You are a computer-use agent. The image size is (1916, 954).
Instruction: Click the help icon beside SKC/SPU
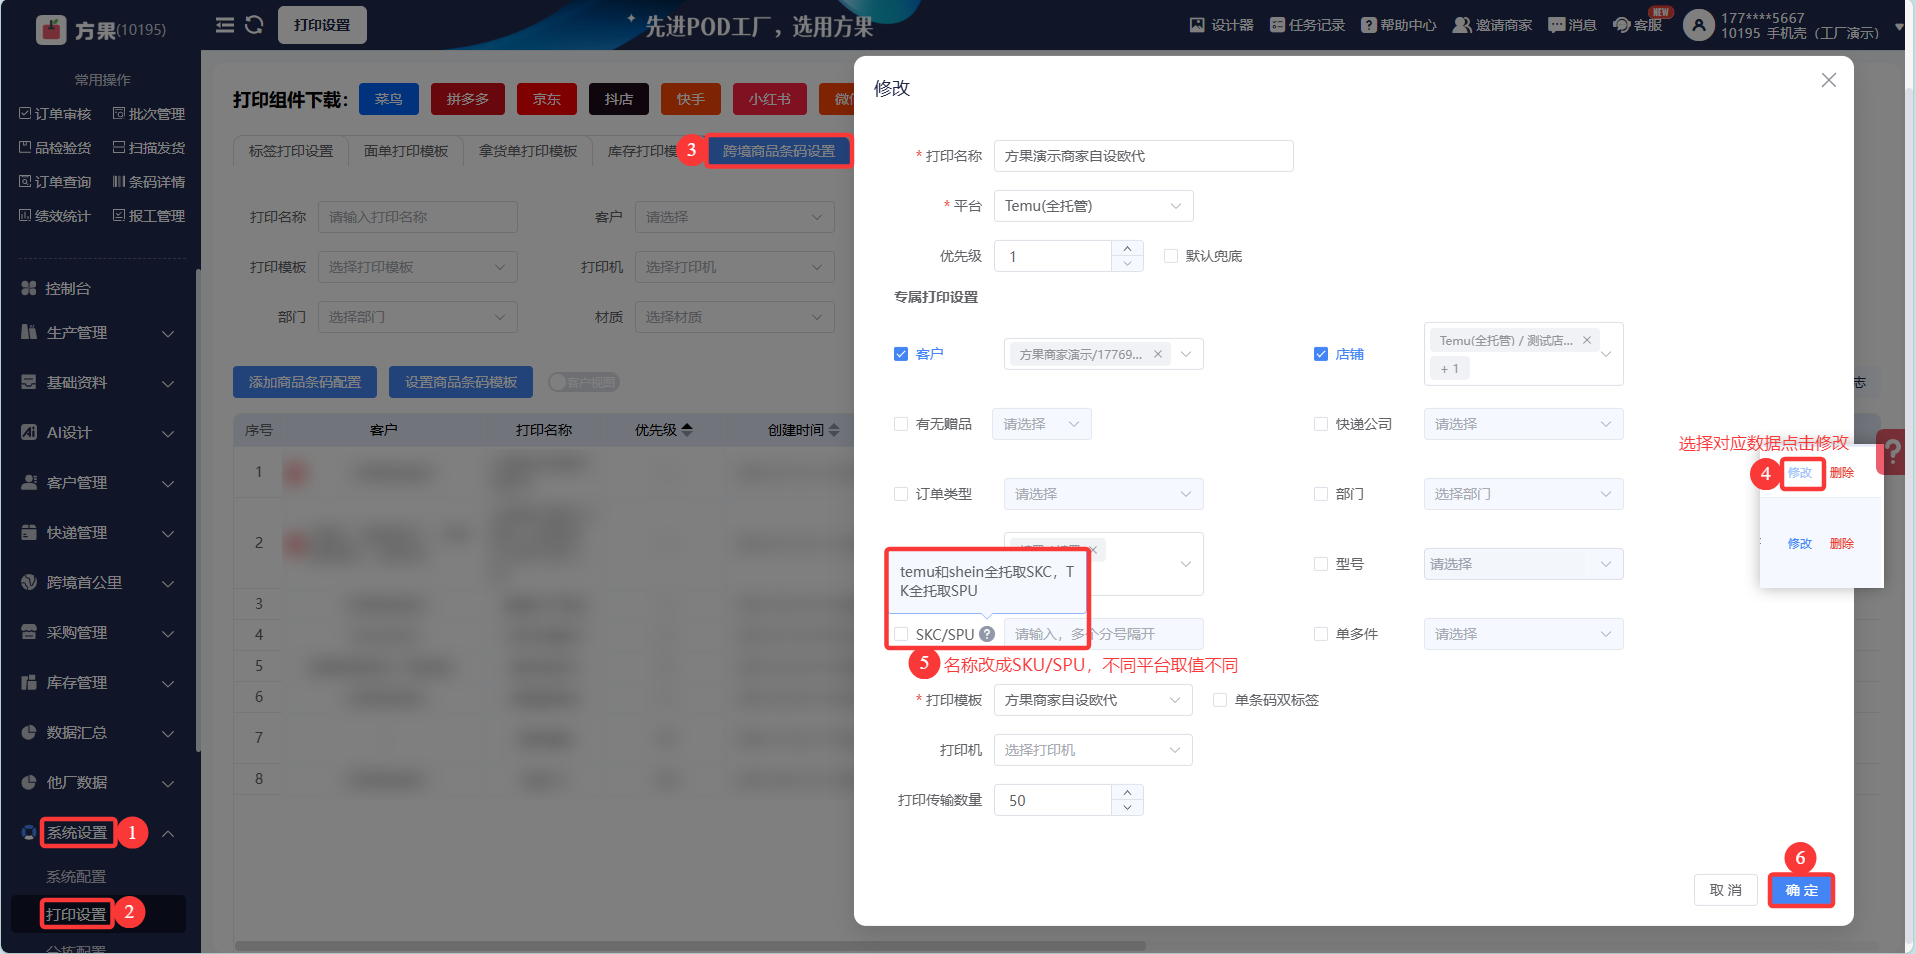click(x=987, y=634)
